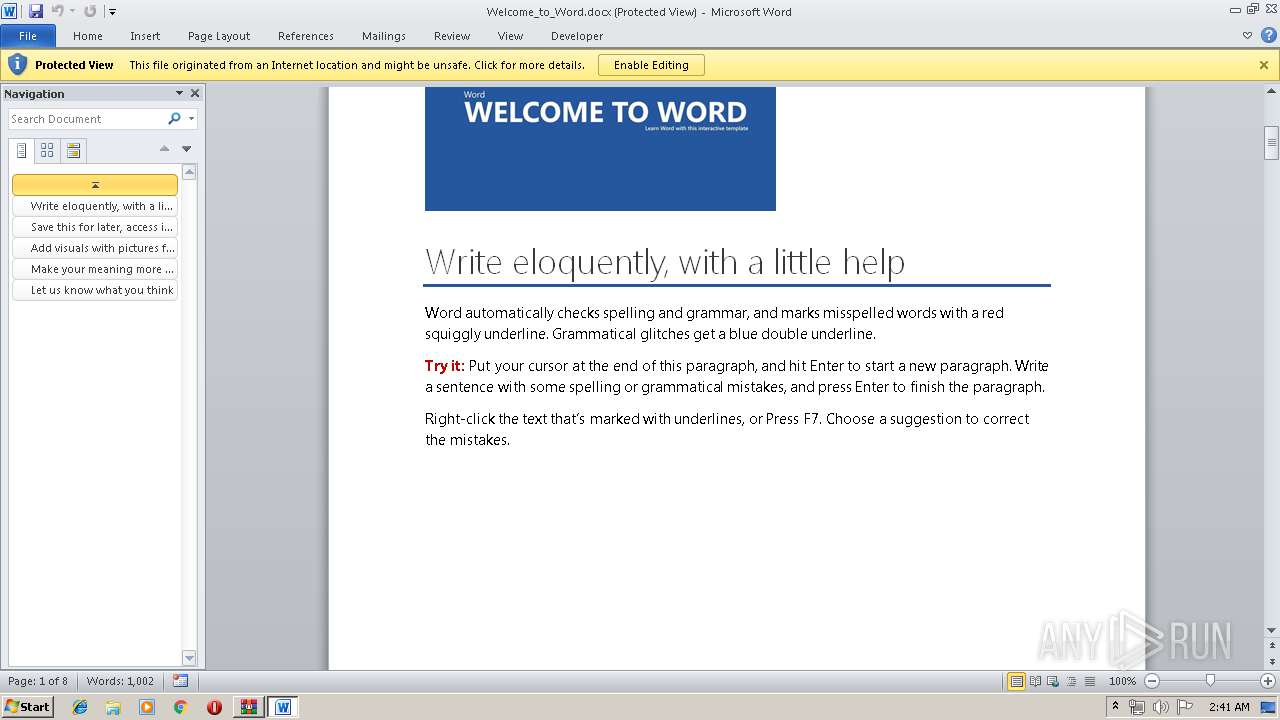
Task: Open Microsoft Word Help question mark
Action: [x=1268, y=35]
